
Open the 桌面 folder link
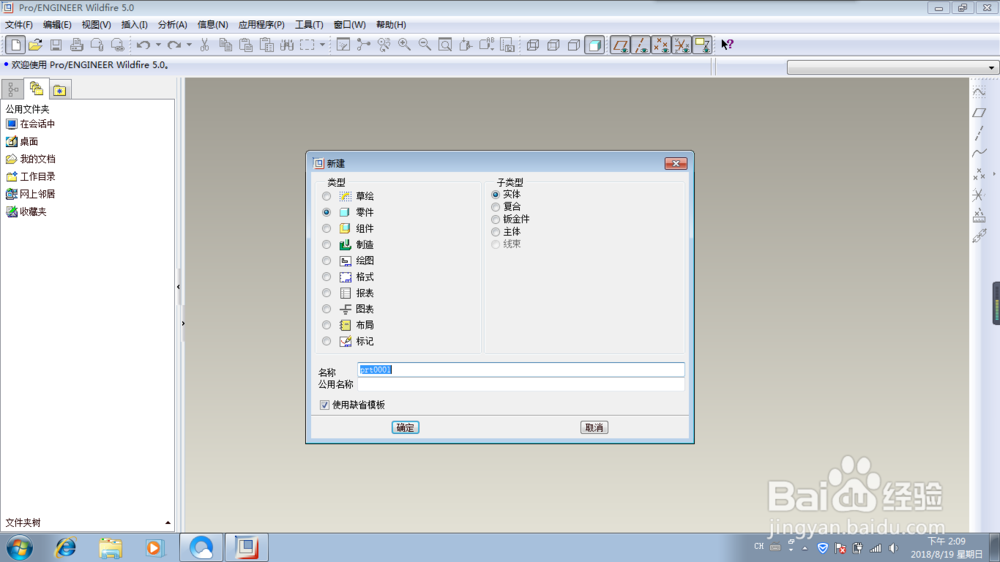tap(22, 142)
